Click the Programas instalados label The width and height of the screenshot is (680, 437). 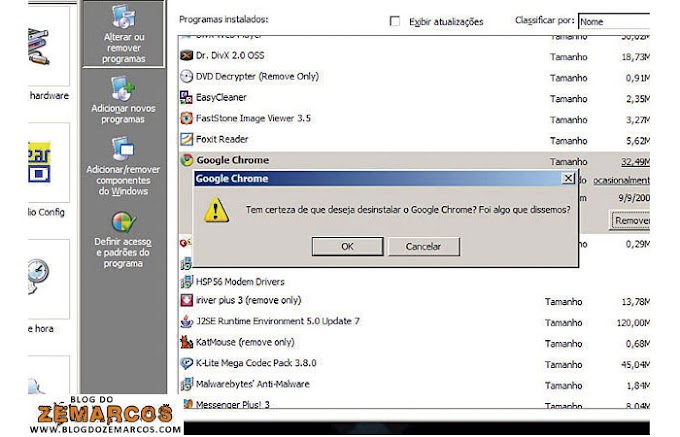[x=224, y=20]
